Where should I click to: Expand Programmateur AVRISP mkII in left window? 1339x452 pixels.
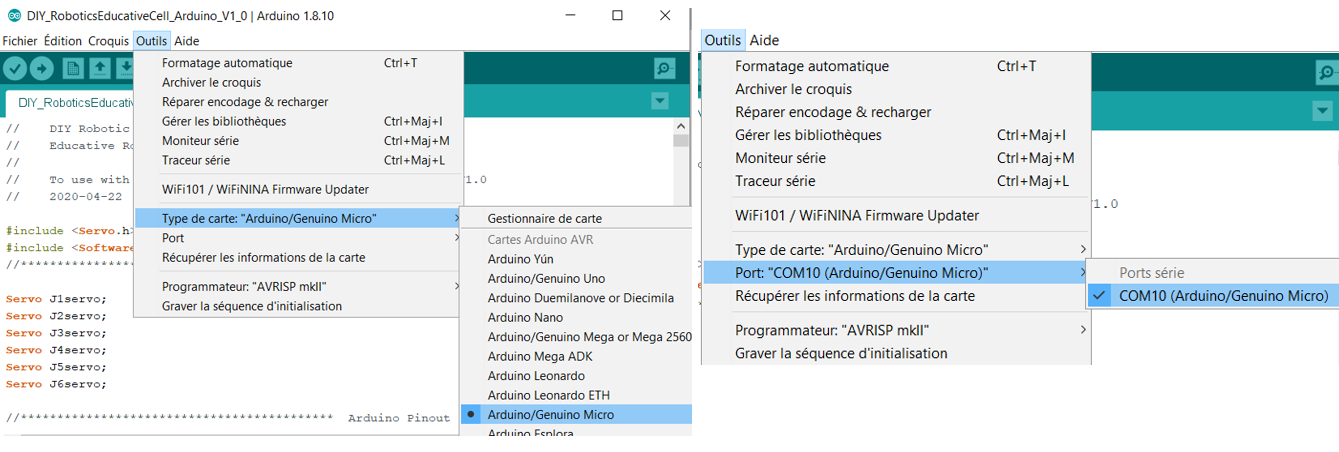tap(298, 287)
